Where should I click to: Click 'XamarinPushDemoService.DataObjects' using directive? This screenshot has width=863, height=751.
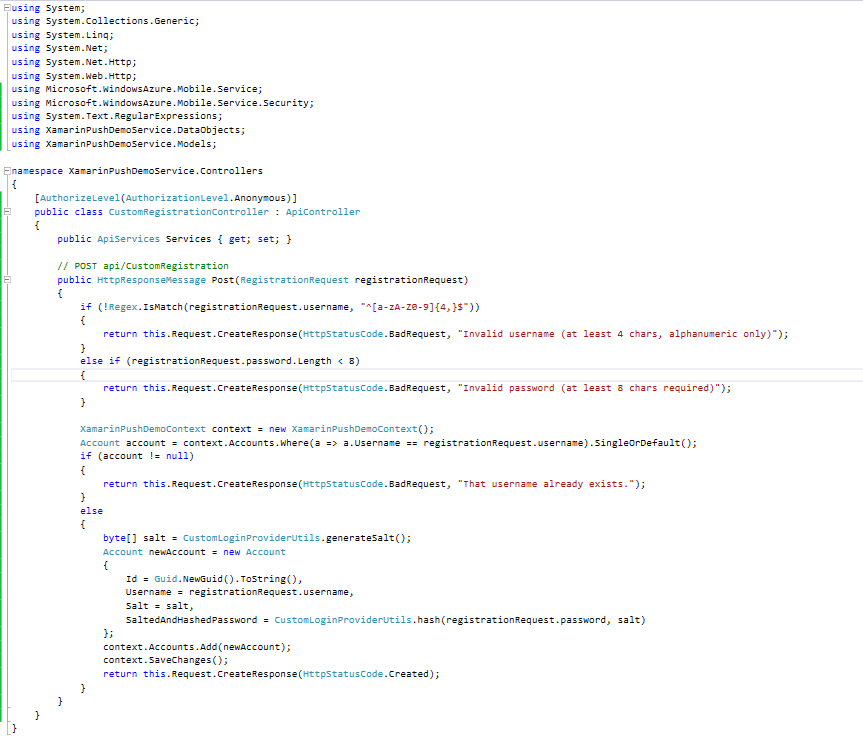point(143,130)
